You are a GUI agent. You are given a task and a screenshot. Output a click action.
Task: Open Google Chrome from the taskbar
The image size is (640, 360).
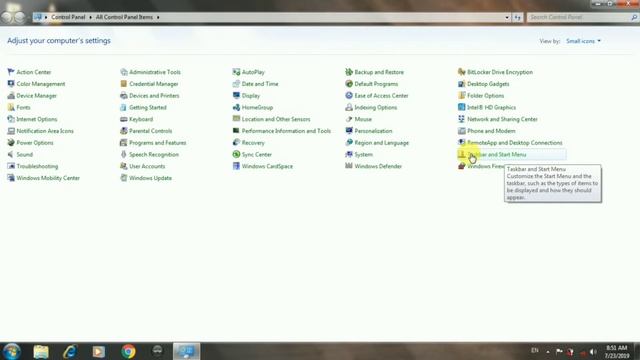click(128, 351)
